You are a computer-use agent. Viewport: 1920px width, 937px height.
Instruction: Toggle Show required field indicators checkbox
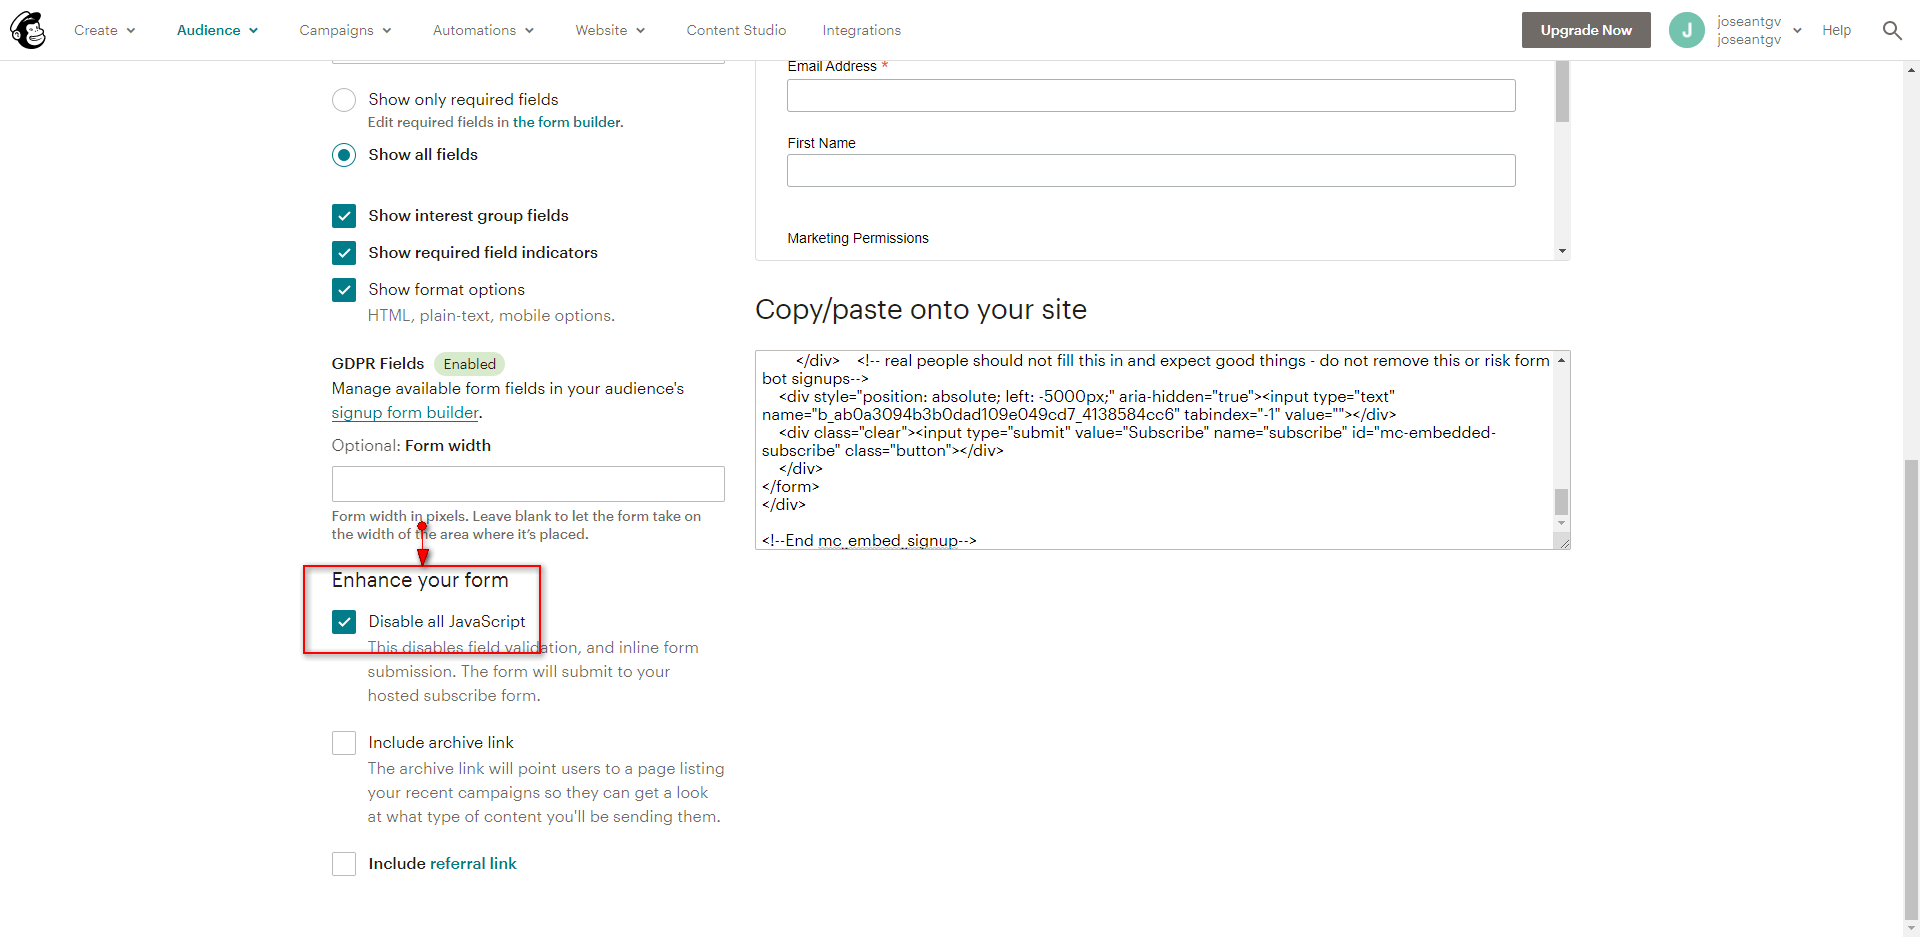pyautogui.click(x=344, y=253)
